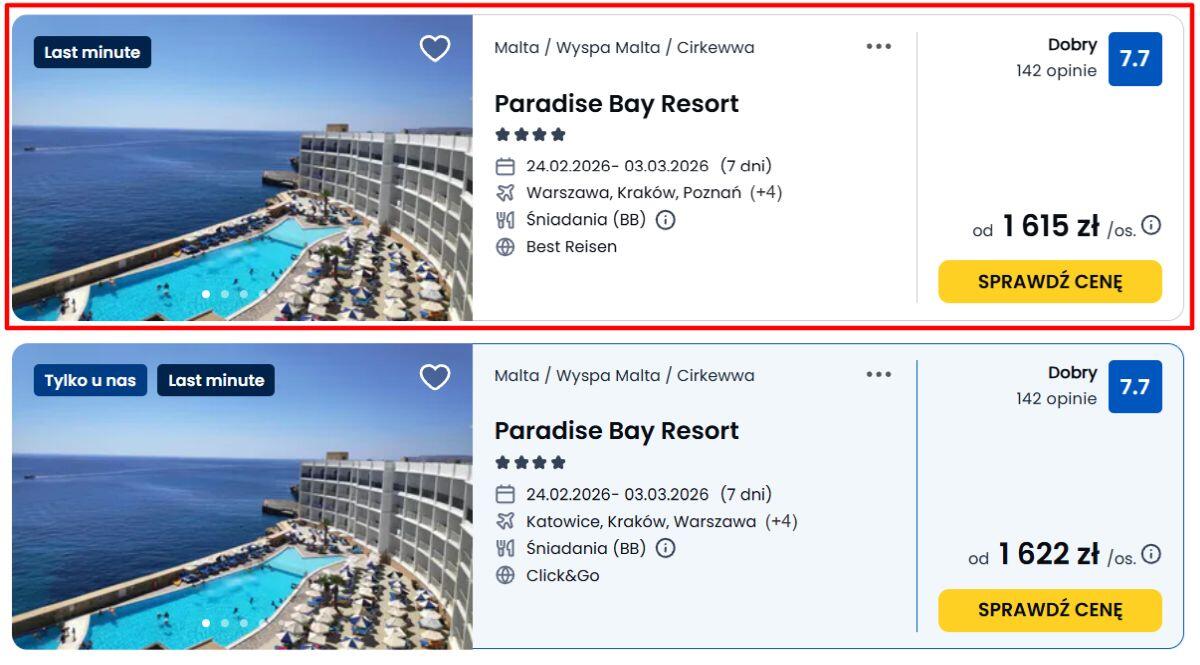Click price info icon beside 1 615 zł

[1151, 225]
